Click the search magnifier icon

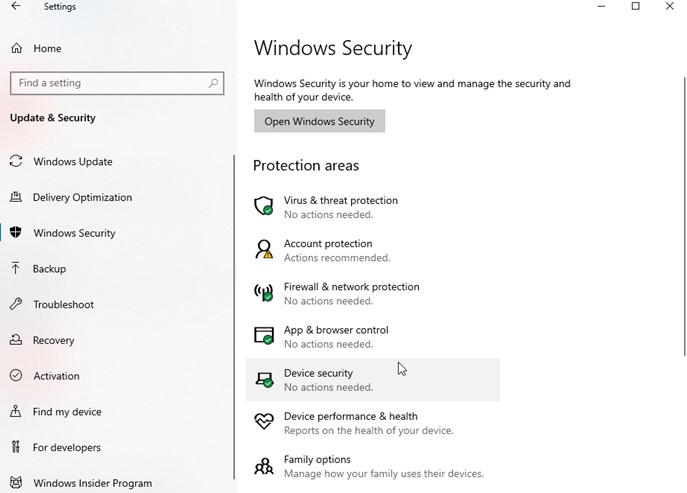(213, 83)
